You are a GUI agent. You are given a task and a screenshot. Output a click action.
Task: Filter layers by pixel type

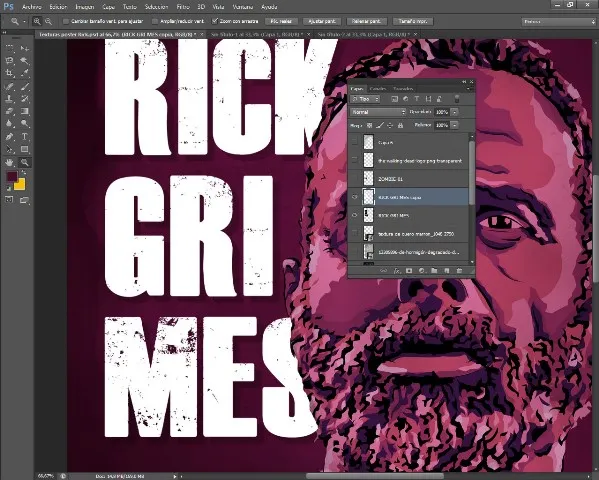(395, 99)
